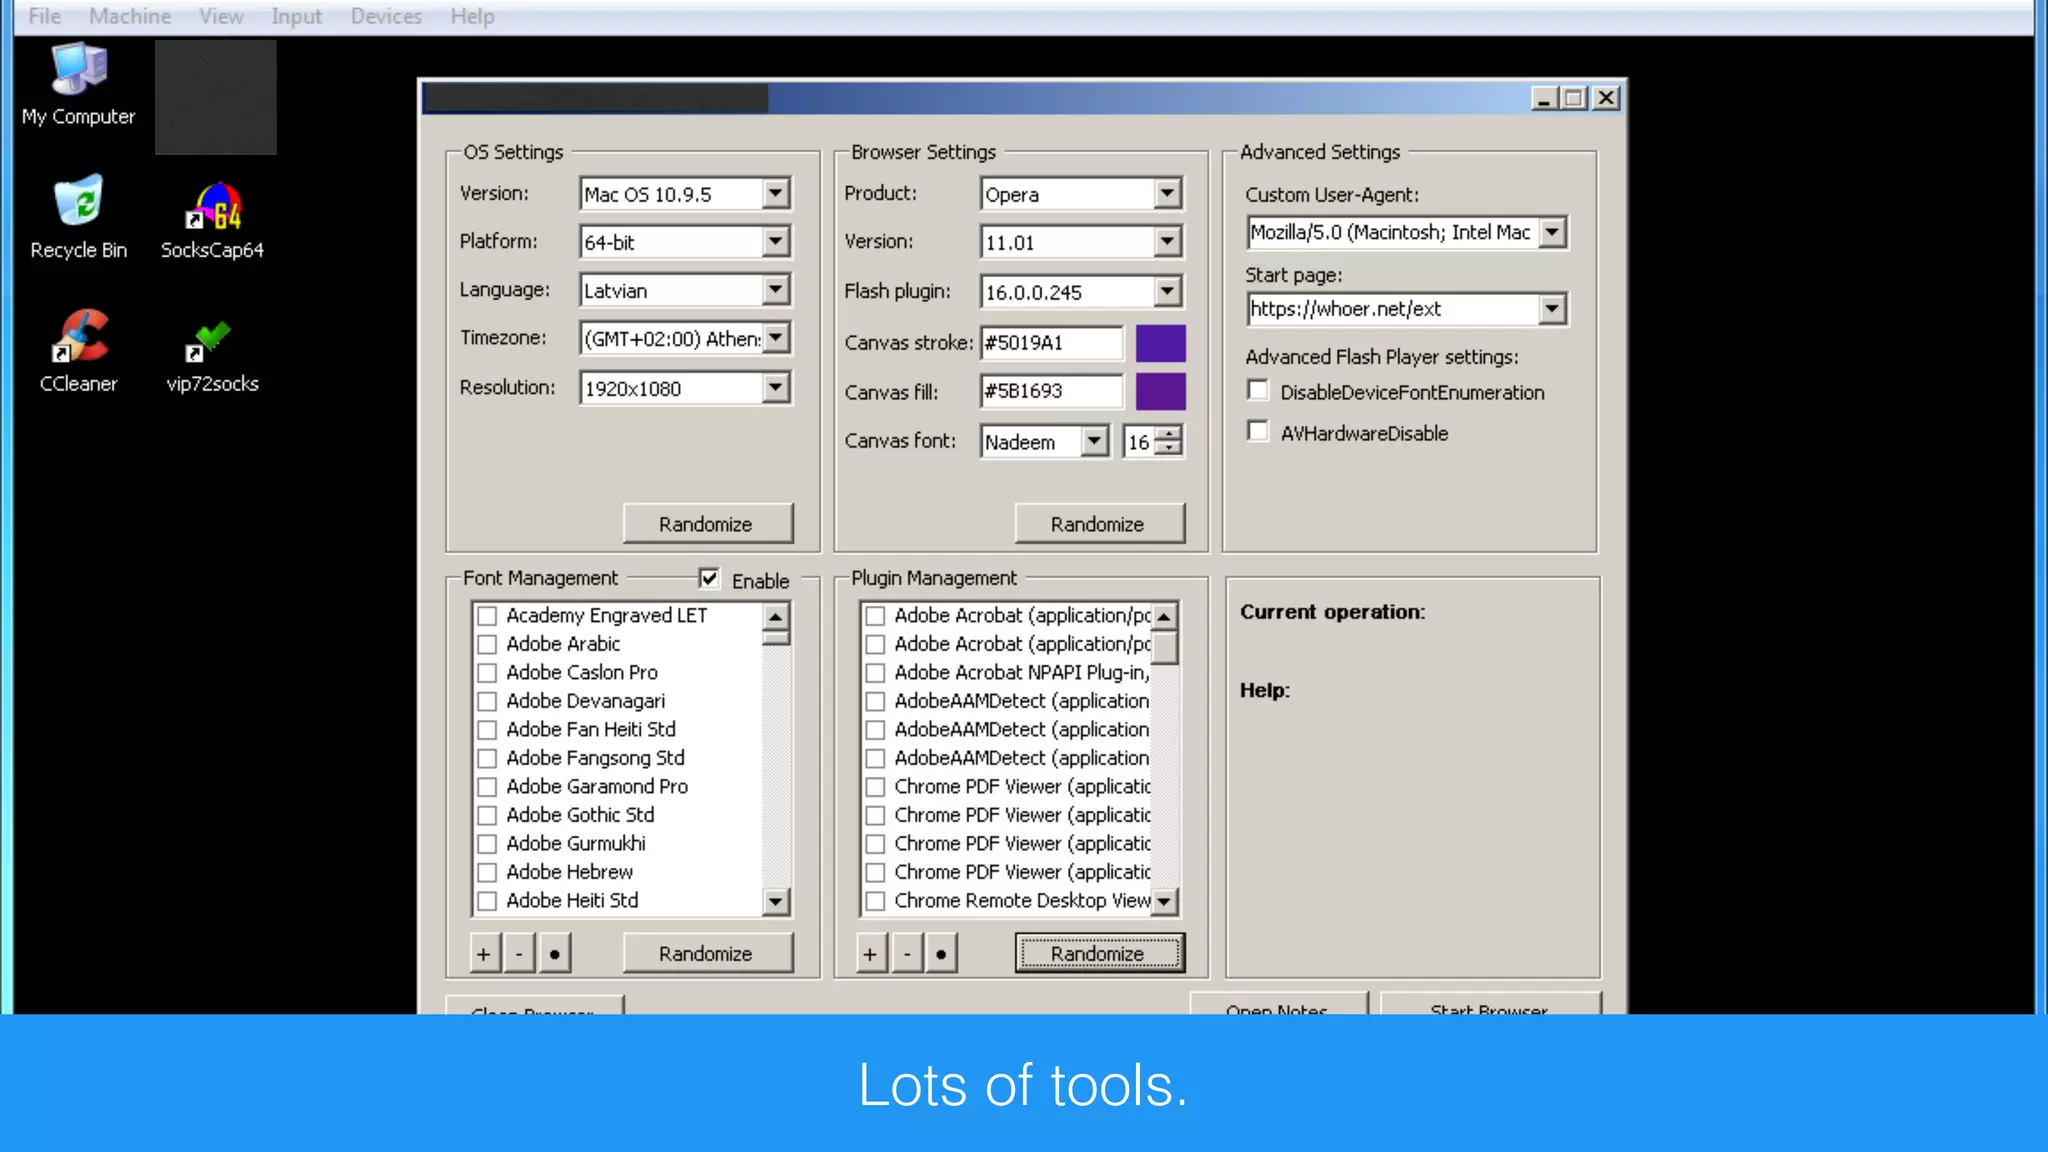Check the Adobe Fan Heiti Std font

coord(487,730)
